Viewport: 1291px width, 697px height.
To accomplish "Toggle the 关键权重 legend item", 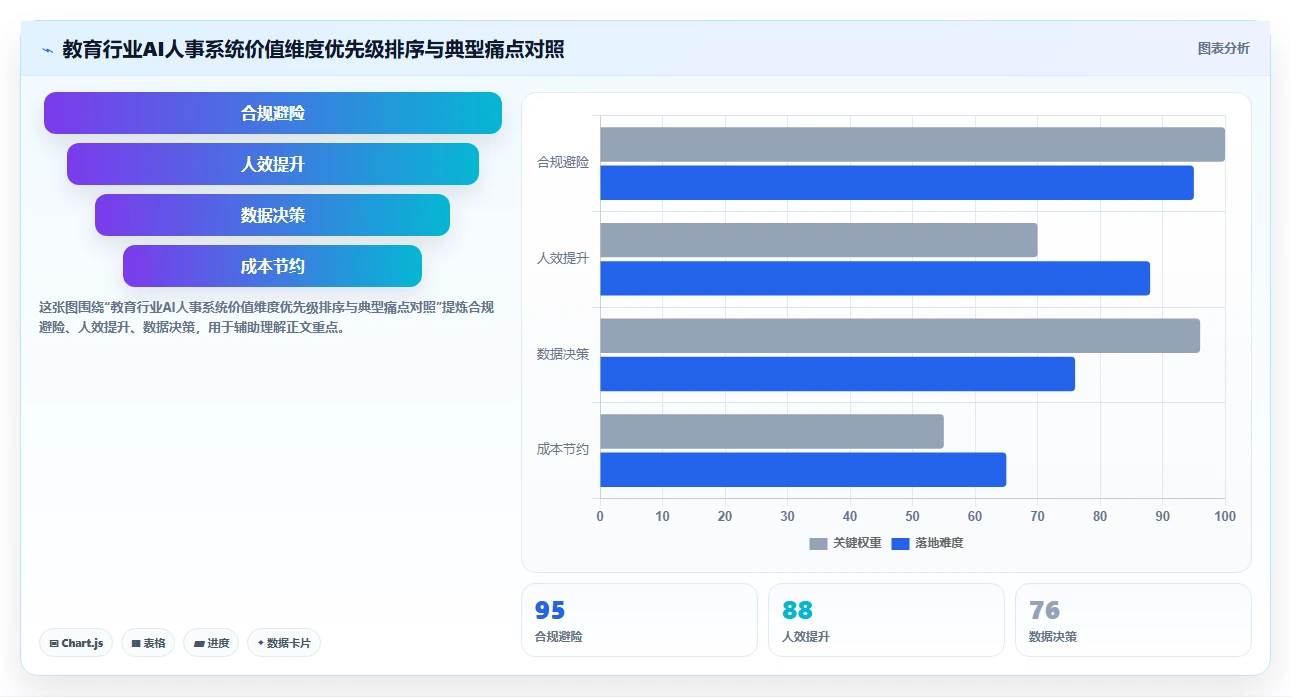I will 846,543.
